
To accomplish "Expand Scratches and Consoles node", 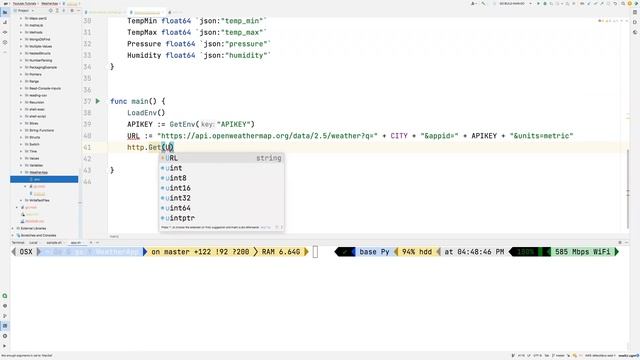I will tap(13, 236).
